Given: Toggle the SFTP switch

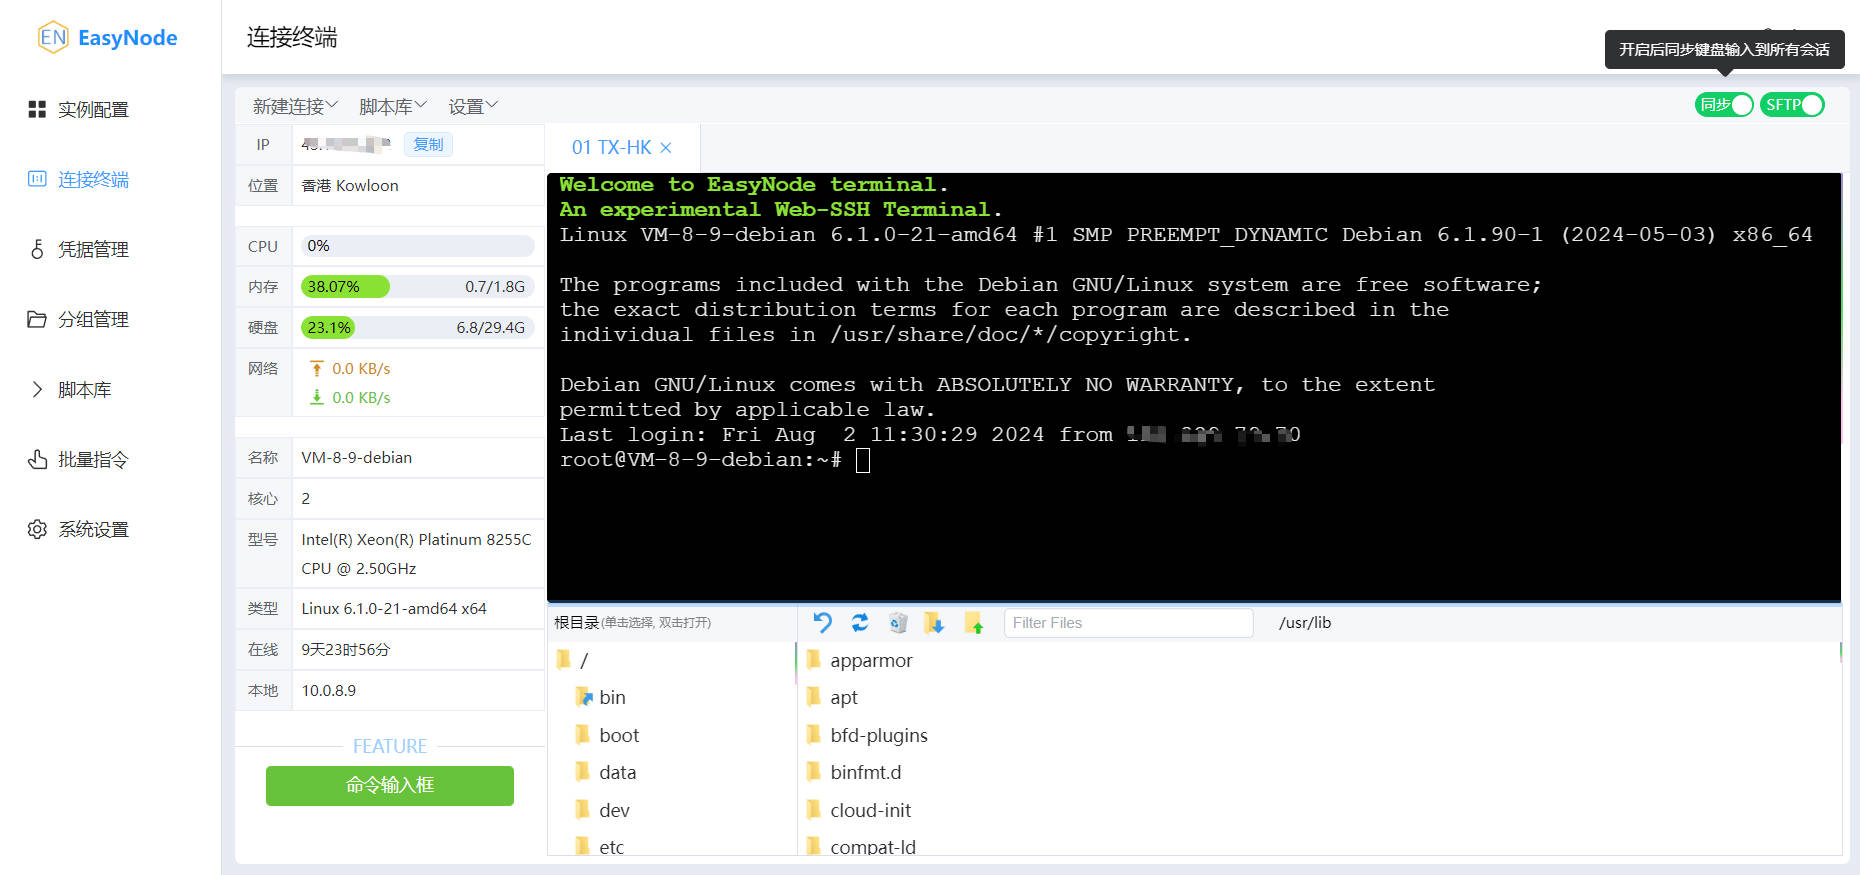Looking at the screenshot, I should (x=1792, y=105).
